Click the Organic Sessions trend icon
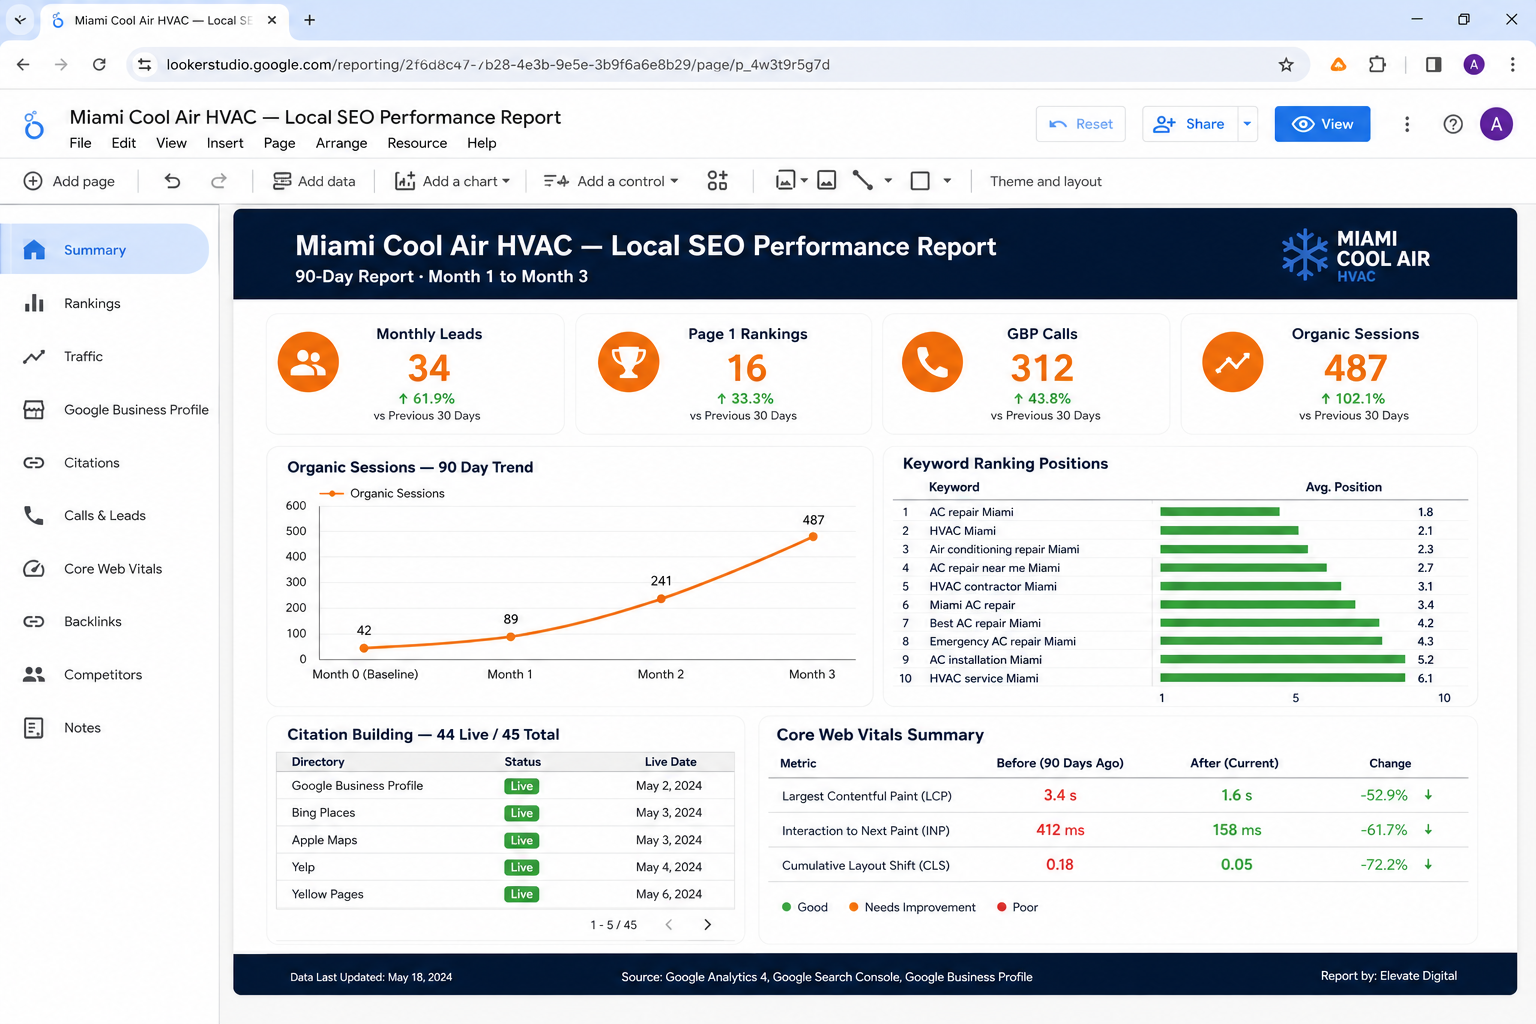This screenshot has width=1536, height=1024. click(x=1232, y=362)
